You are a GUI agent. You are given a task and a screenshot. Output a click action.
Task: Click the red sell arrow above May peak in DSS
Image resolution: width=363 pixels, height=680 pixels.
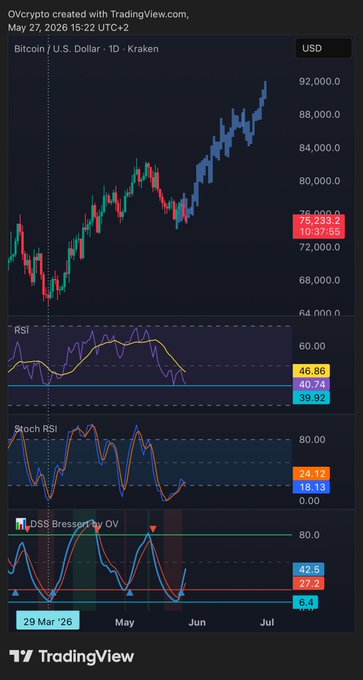[153, 529]
